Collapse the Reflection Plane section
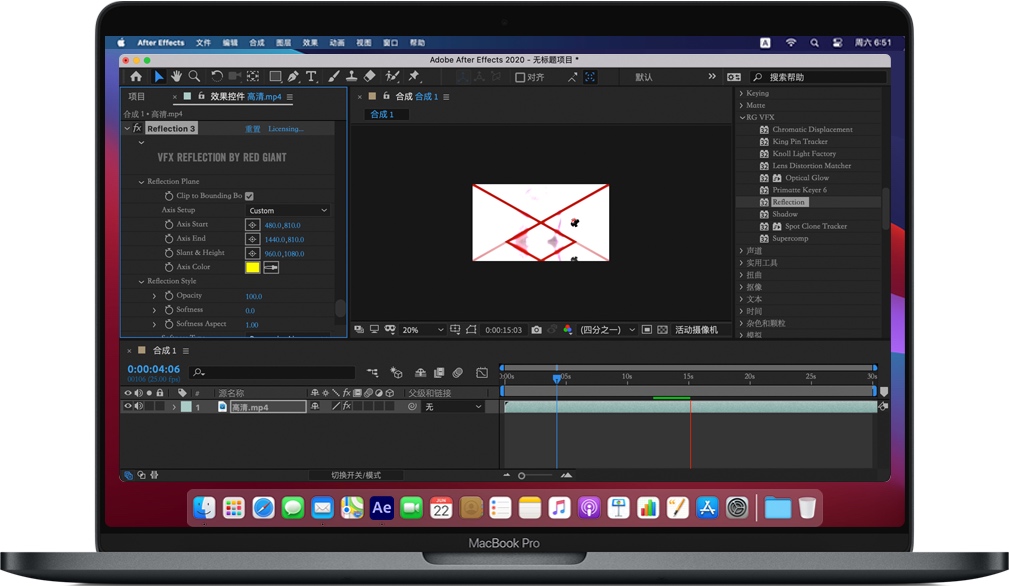This screenshot has height=586, width=1009. coord(143,181)
